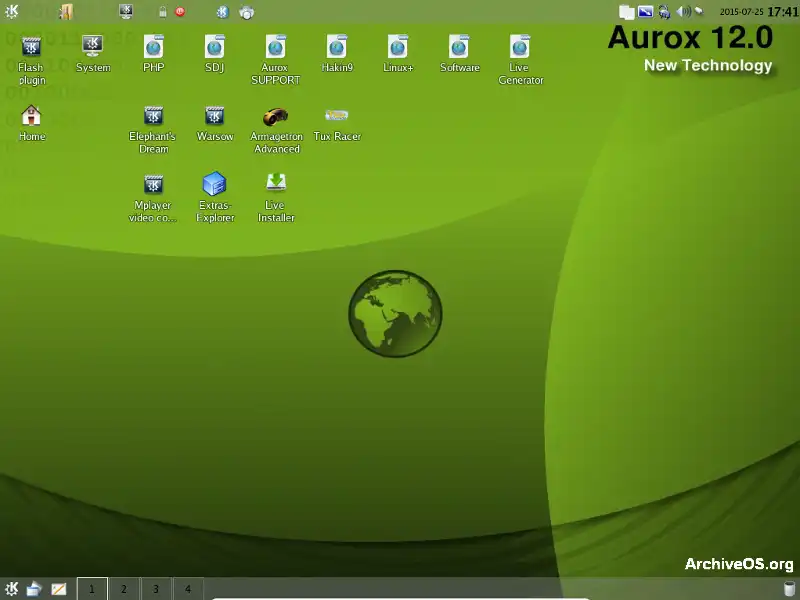The image size is (800, 600).
Task: Launch the Live Generator icon
Action: pyautogui.click(x=520, y=47)
